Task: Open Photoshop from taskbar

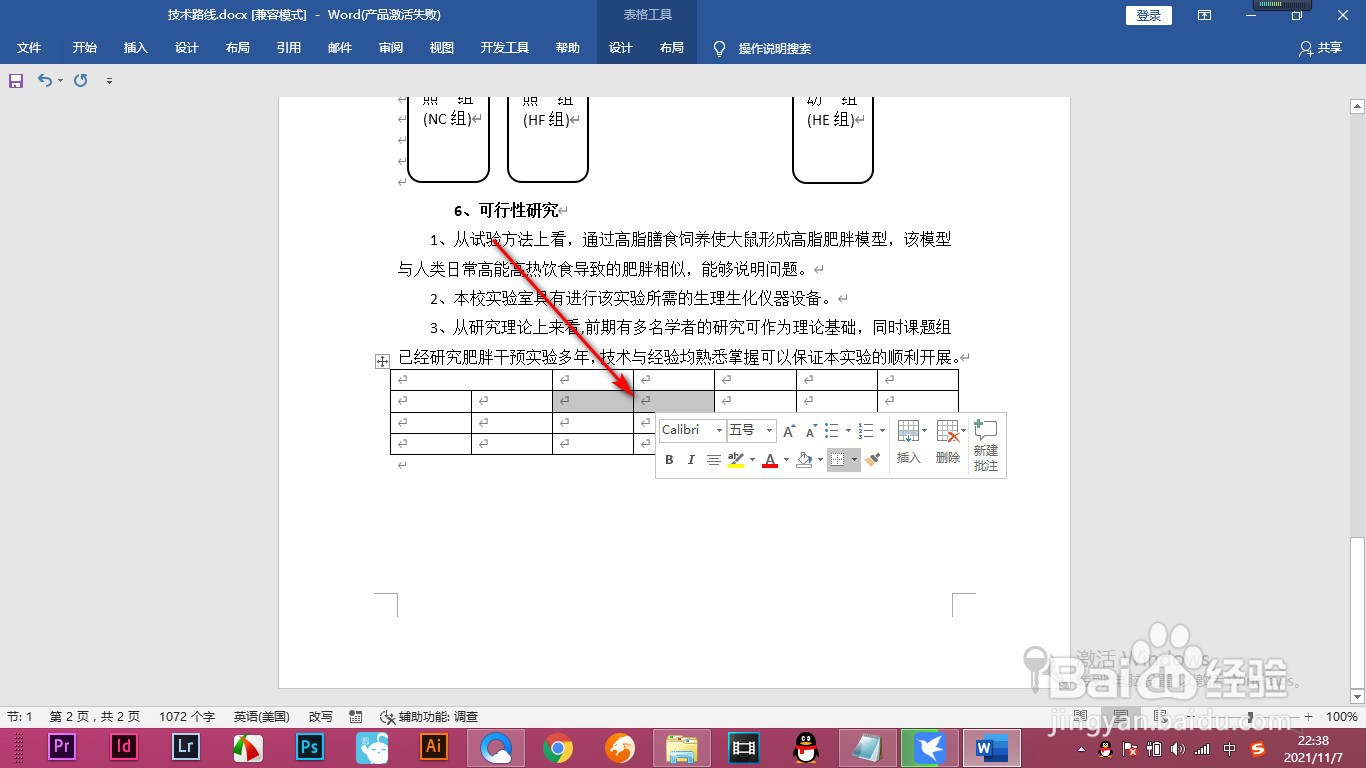Action: point(310,747)
